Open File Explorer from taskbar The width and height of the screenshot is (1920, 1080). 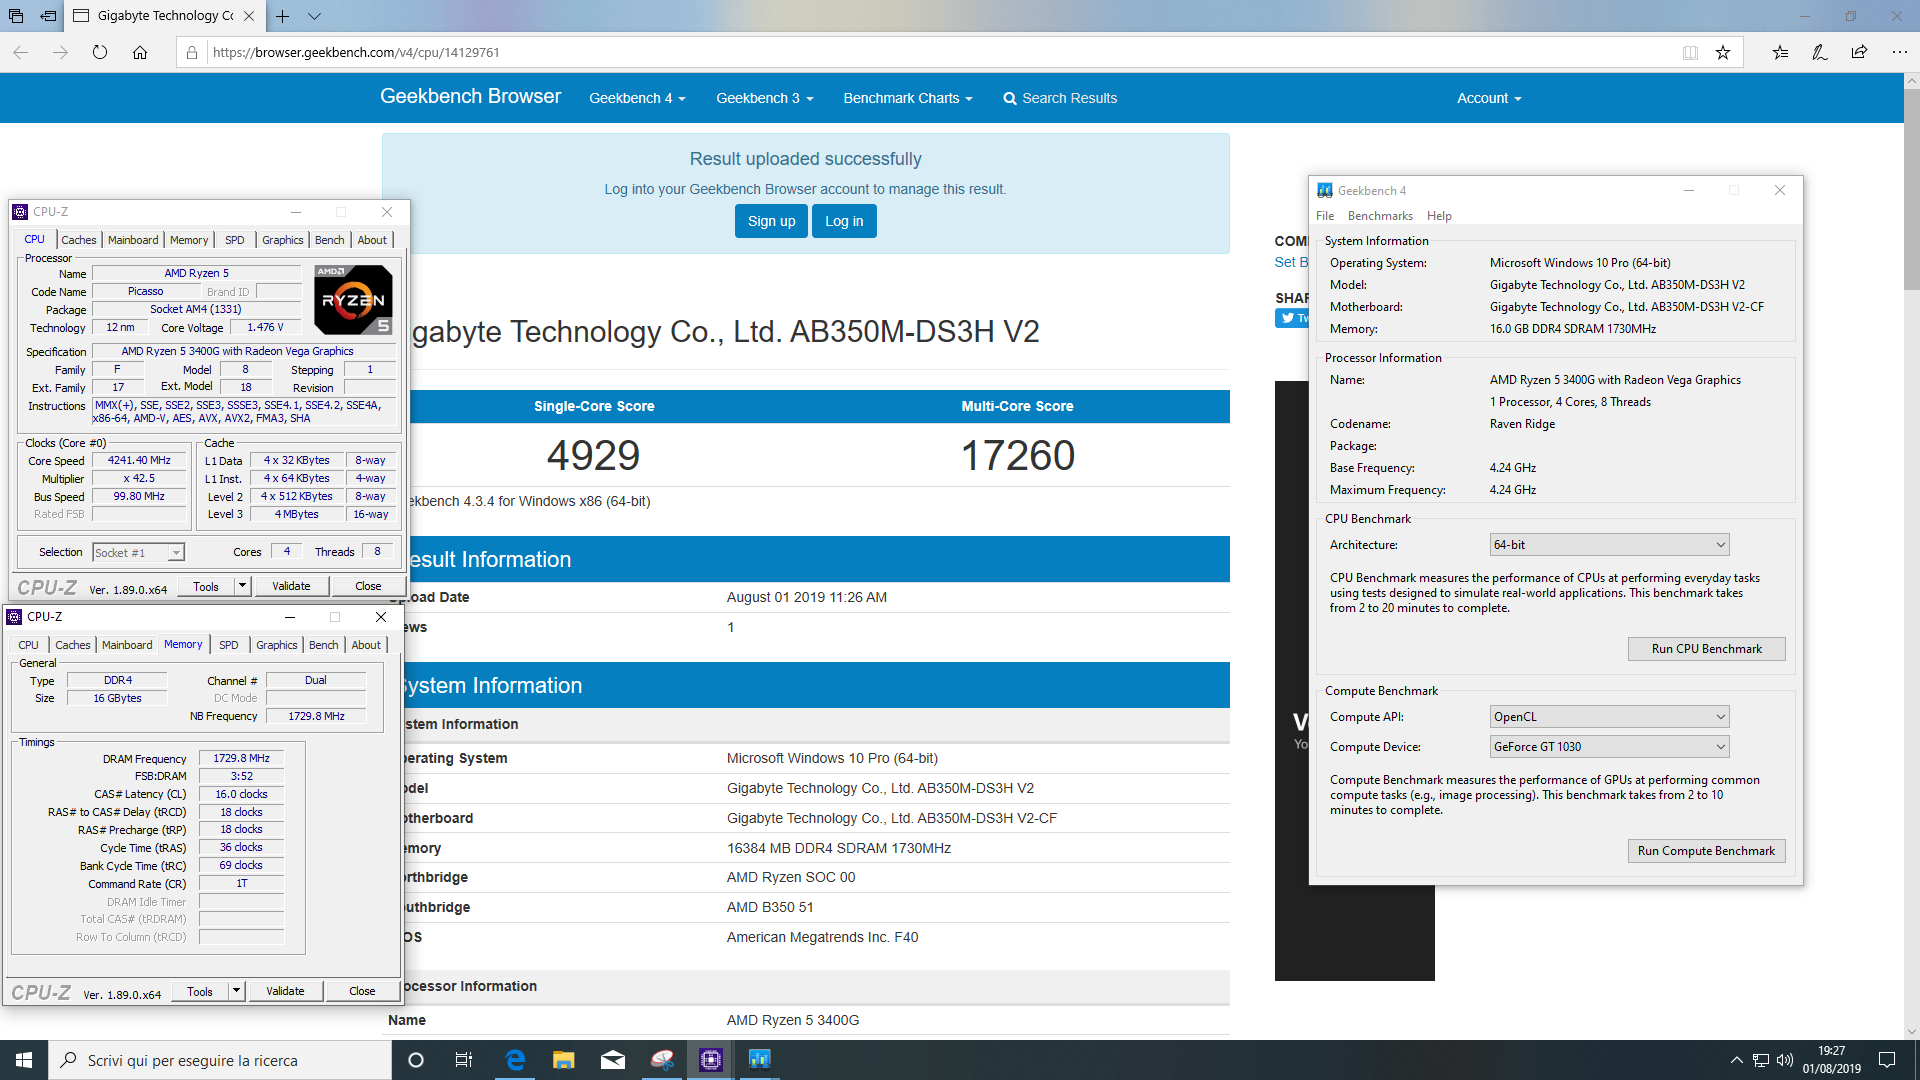(x=564, y=1060)
